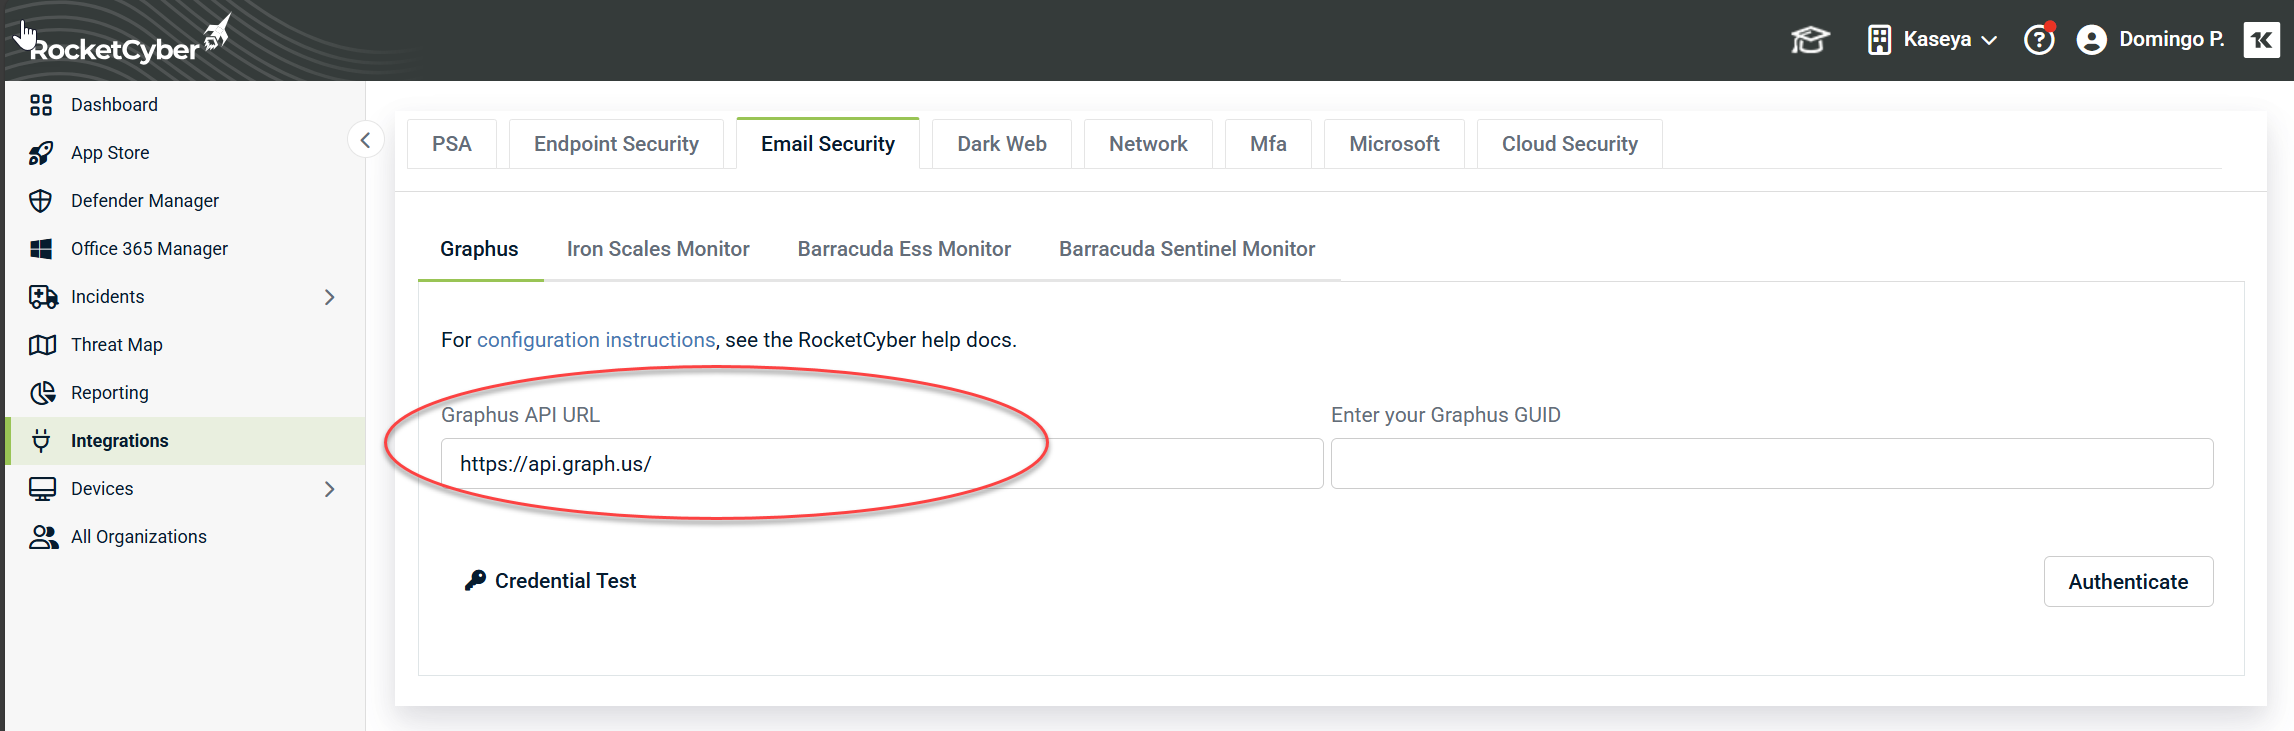2294x731 pixels.
Task: Open Office 365 Manager Windows icon
Action: pyautogui.click(x=41, y=249)
